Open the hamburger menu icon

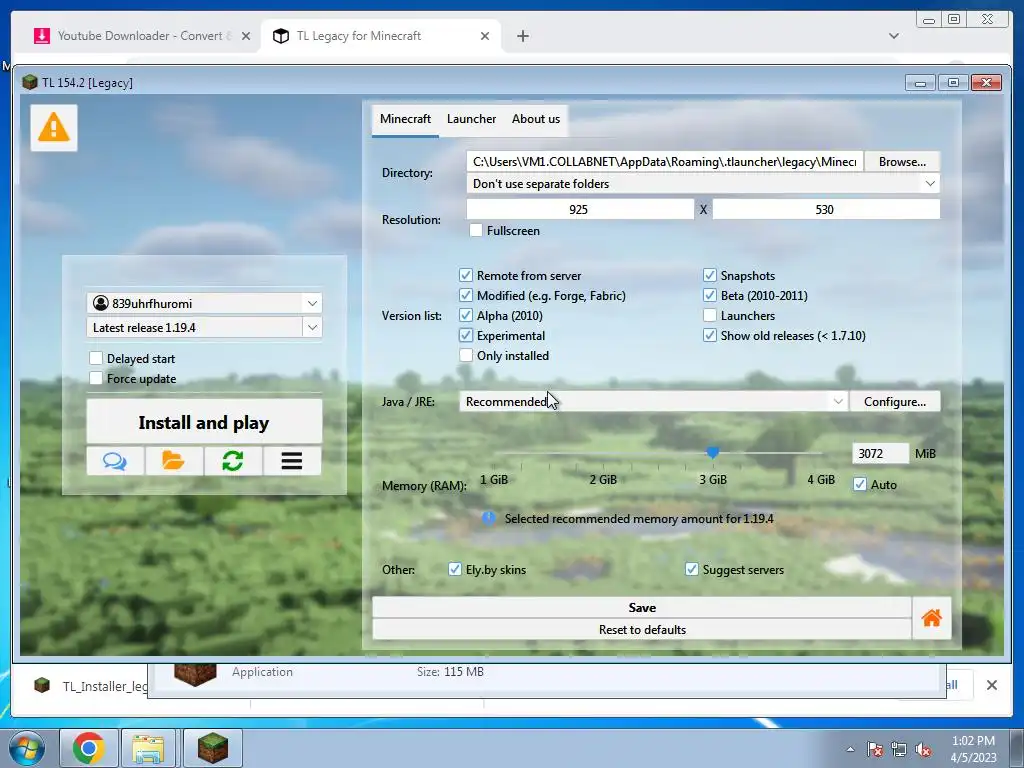coord(292,461)
